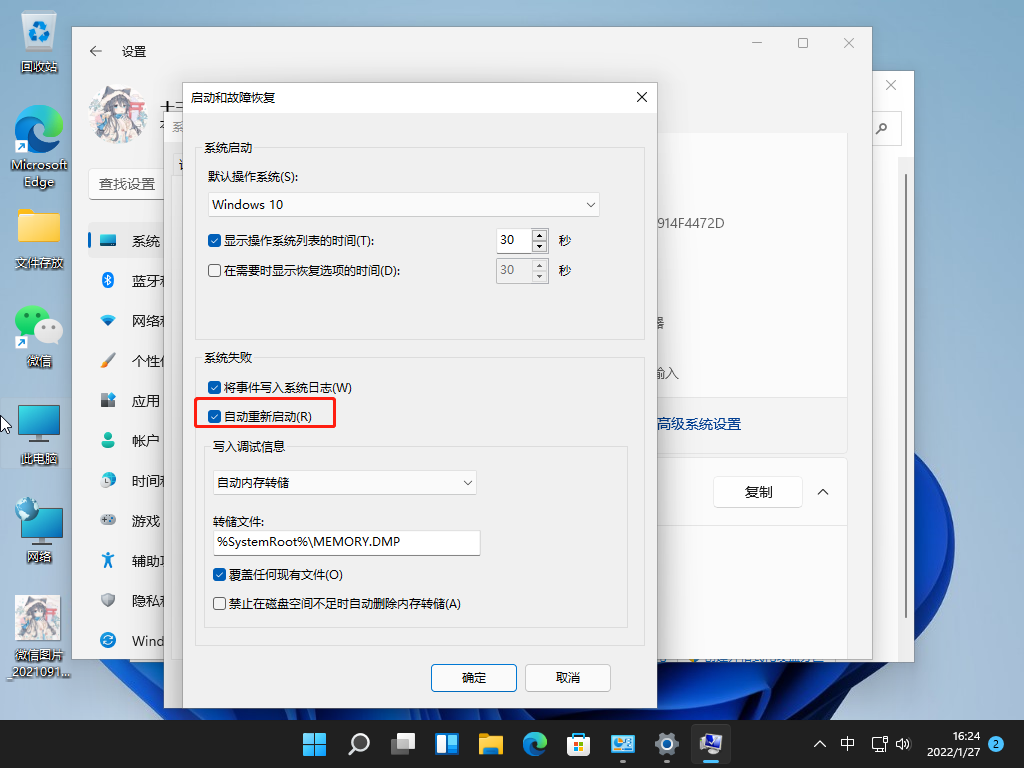
Task: Collapse the chevron next to 复制 button
Action: (x=823, y=492)
